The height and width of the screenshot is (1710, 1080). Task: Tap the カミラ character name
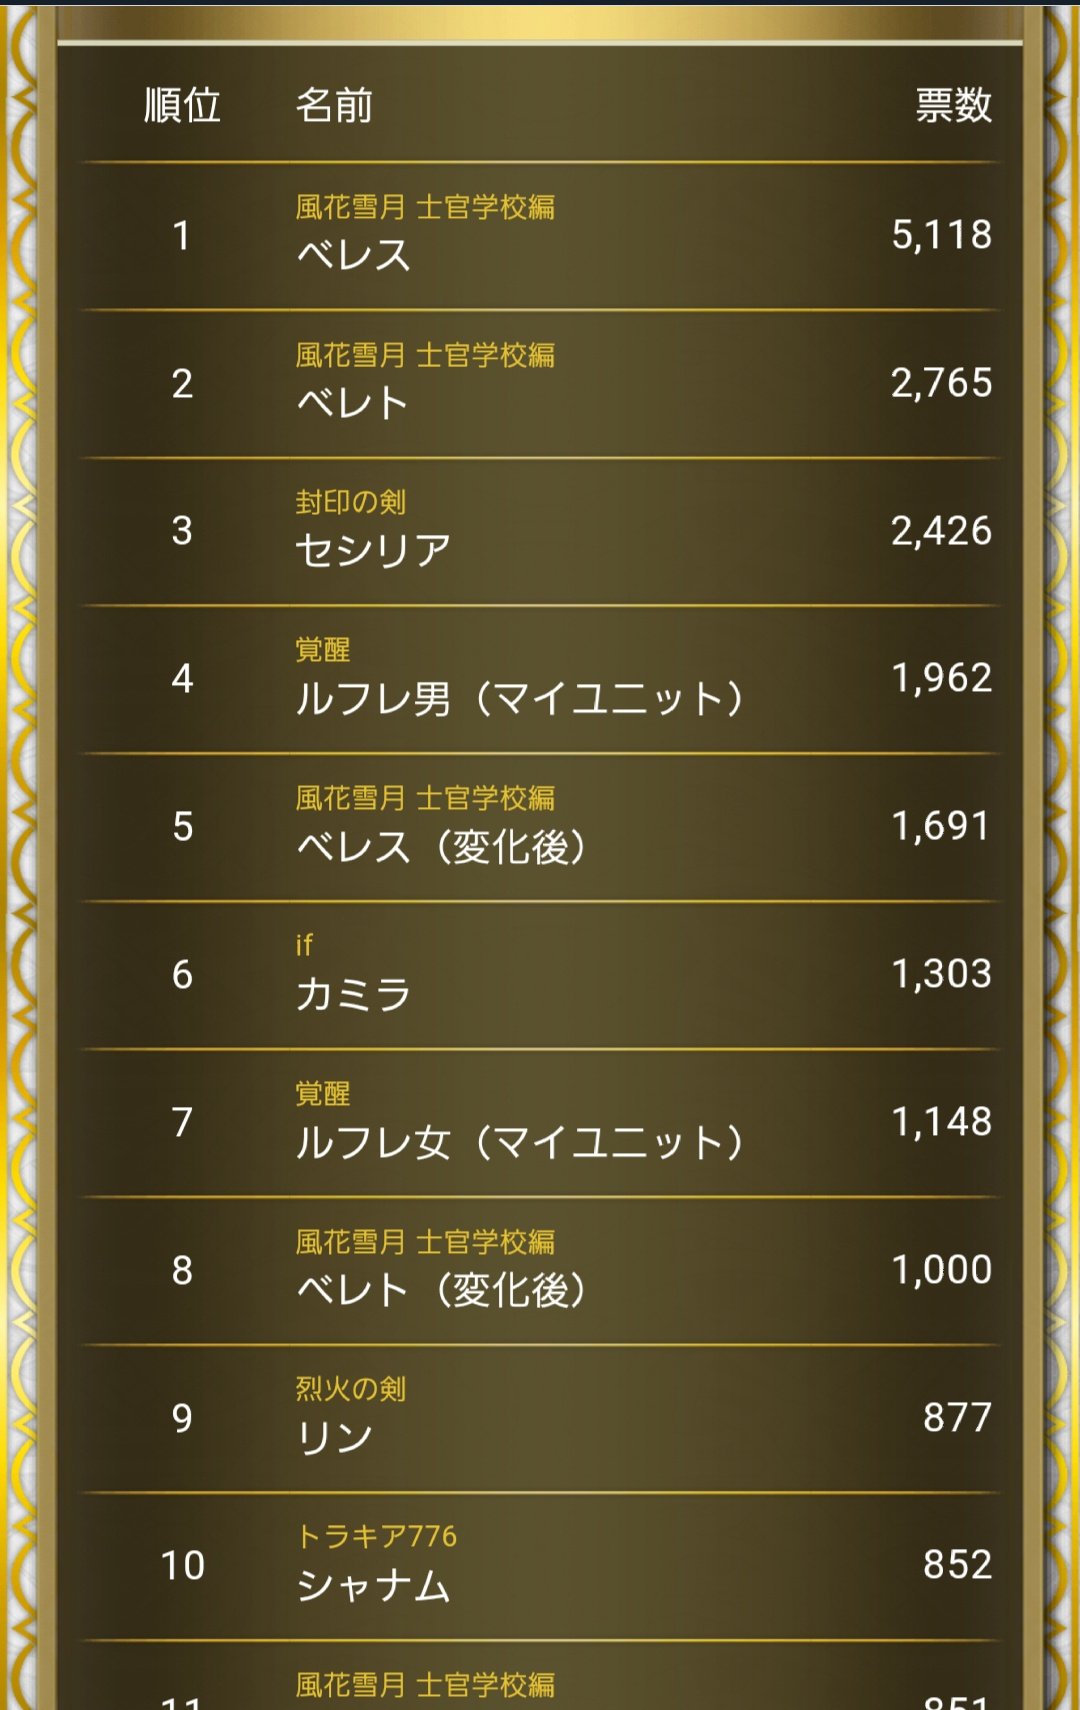[x=353, y=994]
